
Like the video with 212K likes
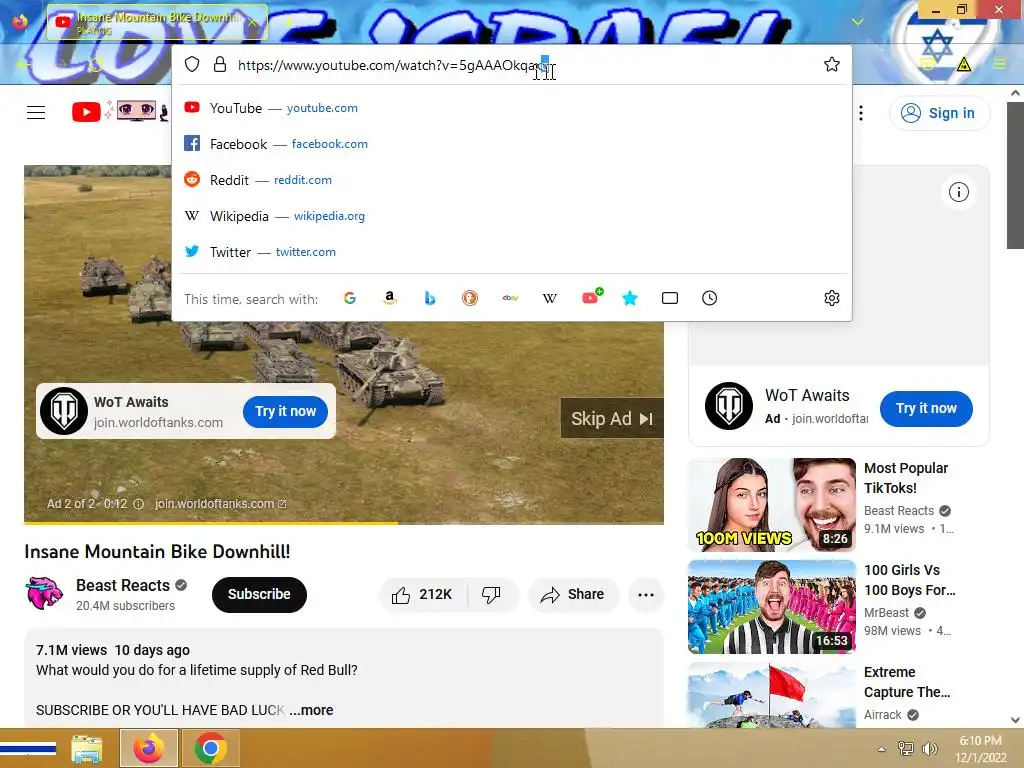tap(423, 594)
